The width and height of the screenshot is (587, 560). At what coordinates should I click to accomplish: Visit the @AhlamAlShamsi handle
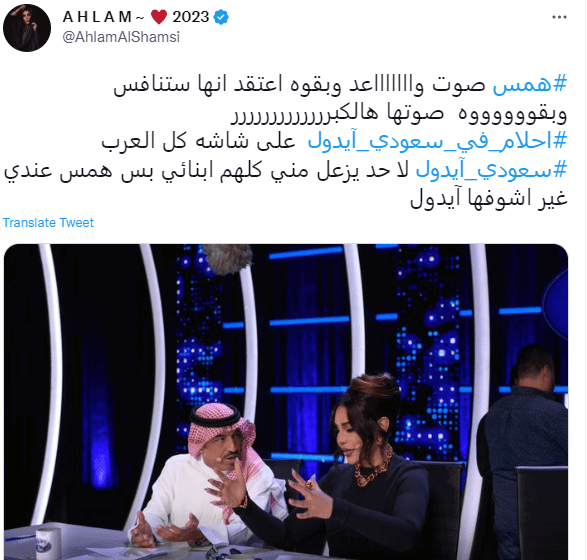point(121,37)
